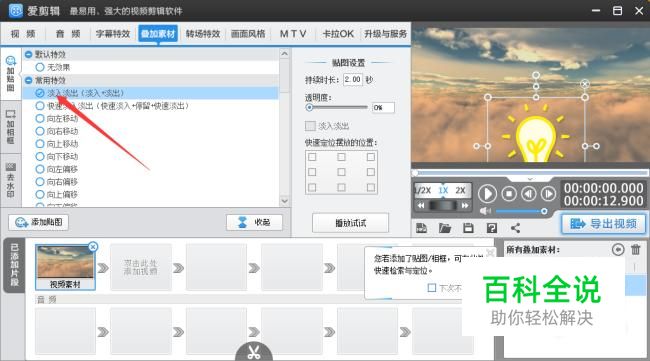650x361 pixels.
Task: Click the 持续时长 duration field
Action: (x=353, y=79)
